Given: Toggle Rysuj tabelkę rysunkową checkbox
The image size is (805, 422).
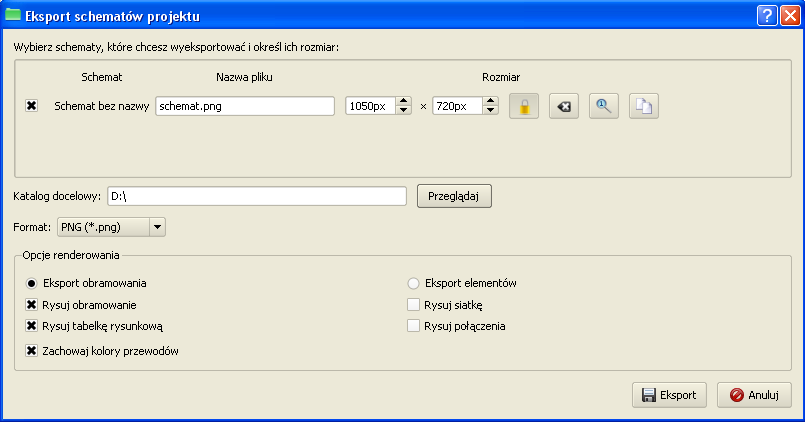Looking at the screenshot, I should click(x=32, y=326).
